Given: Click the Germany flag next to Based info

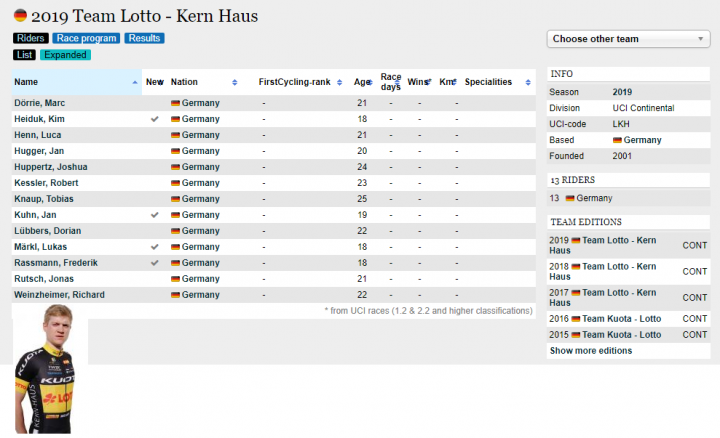Looking at the screenshot, I should click(x=617, y=140).
